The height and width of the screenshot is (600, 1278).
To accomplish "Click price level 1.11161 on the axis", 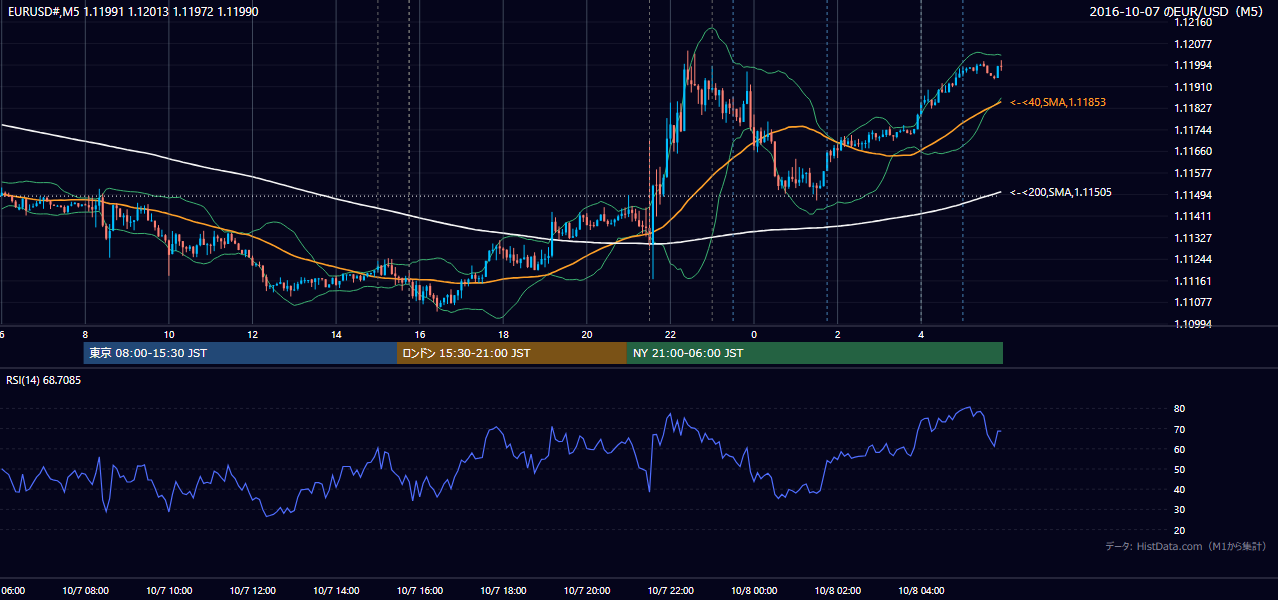I will [1193, 281].
